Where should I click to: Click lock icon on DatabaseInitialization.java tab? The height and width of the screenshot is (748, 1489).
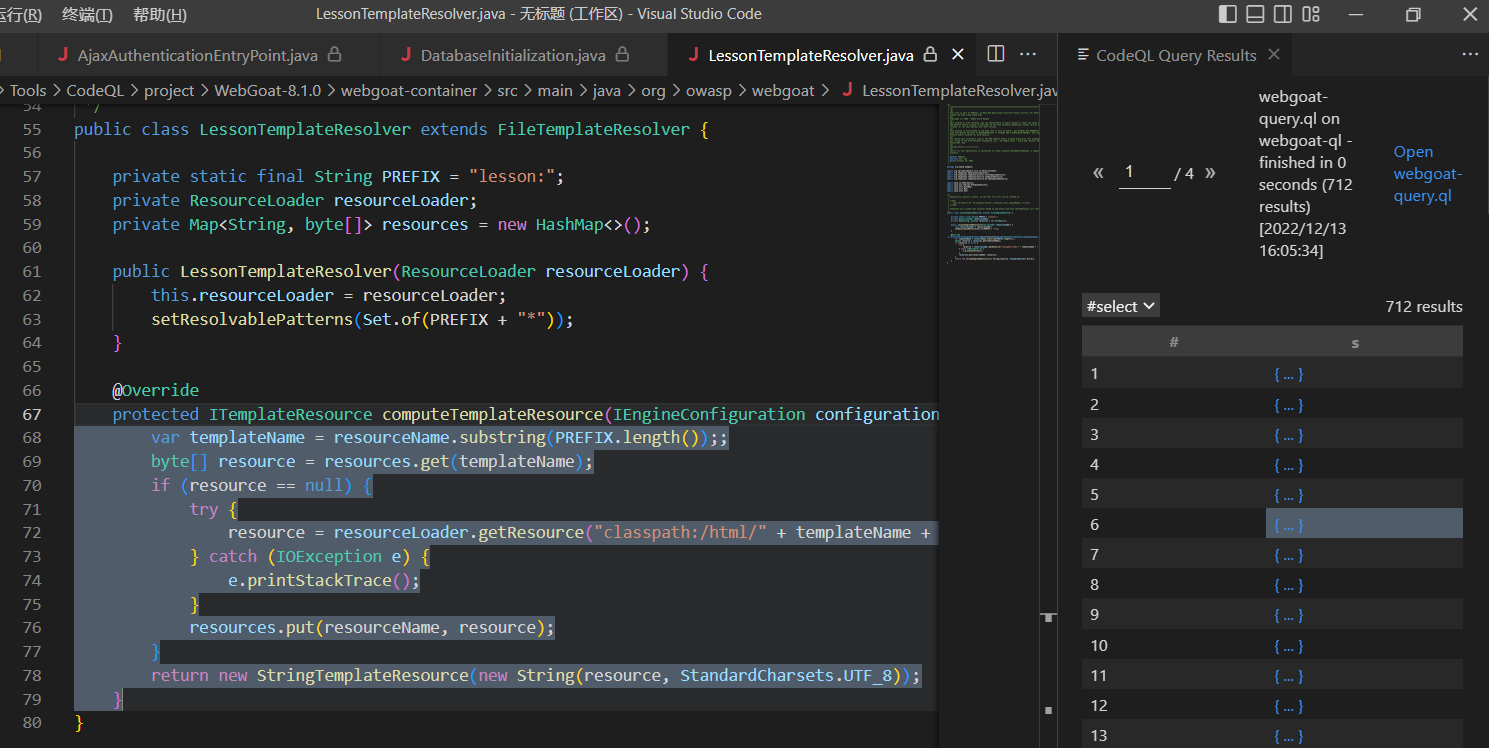pyautogui.click(x=622, y=55)
